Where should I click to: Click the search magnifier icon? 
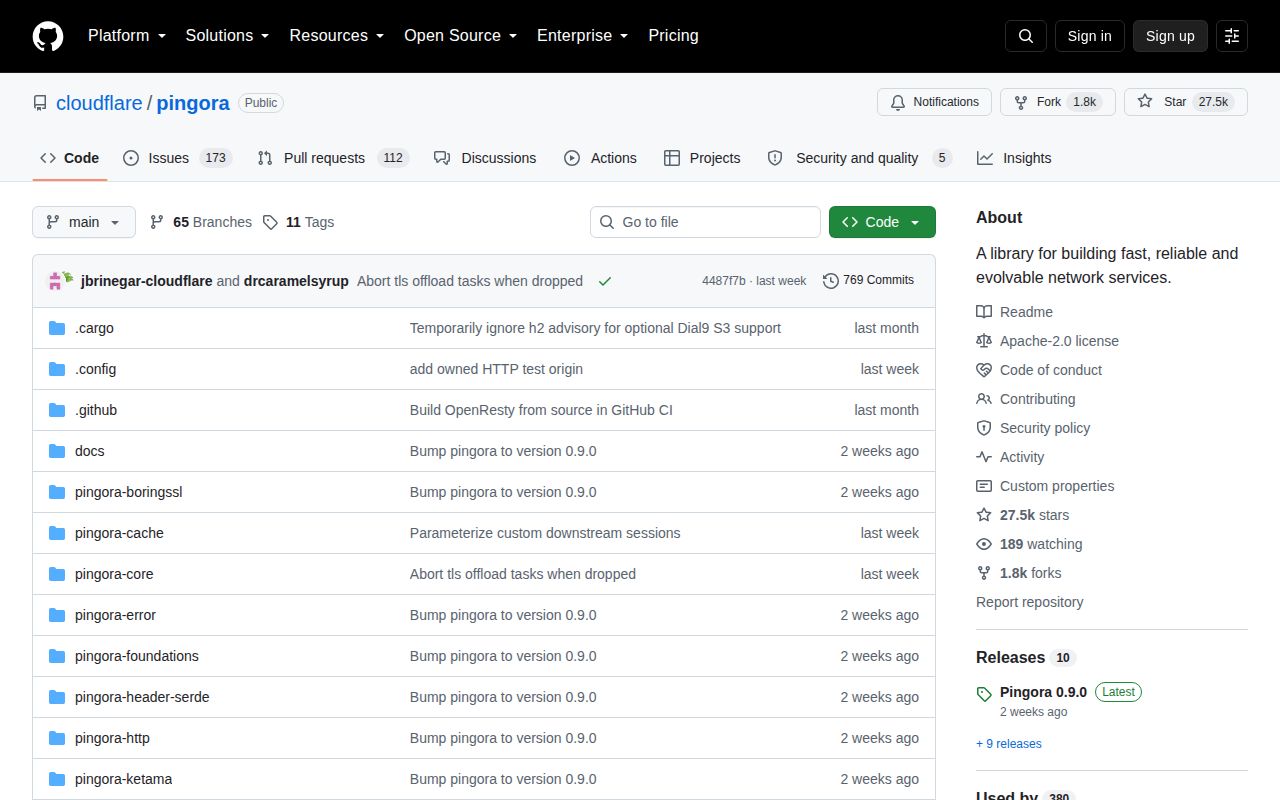[x=1026, y=36]
